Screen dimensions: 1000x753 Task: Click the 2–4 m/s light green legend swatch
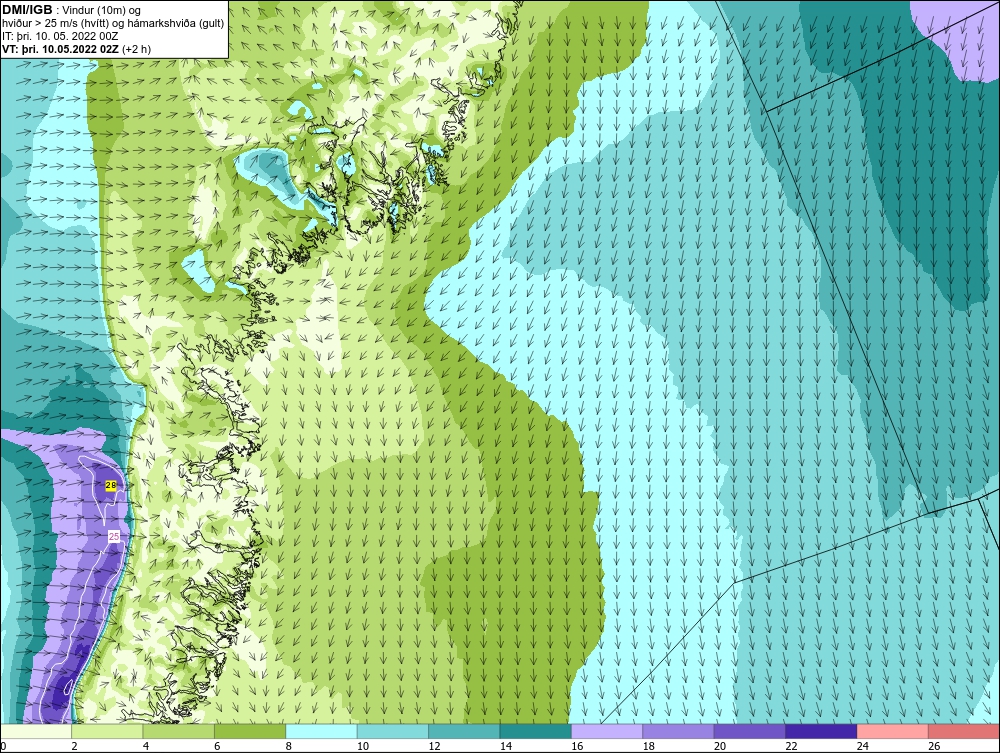pyautogui.click(x=107, y=731)
